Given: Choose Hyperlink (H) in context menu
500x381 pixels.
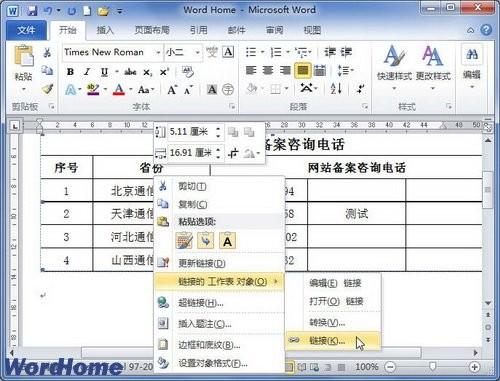Looking at the screenshot, I should coord(219,303).
